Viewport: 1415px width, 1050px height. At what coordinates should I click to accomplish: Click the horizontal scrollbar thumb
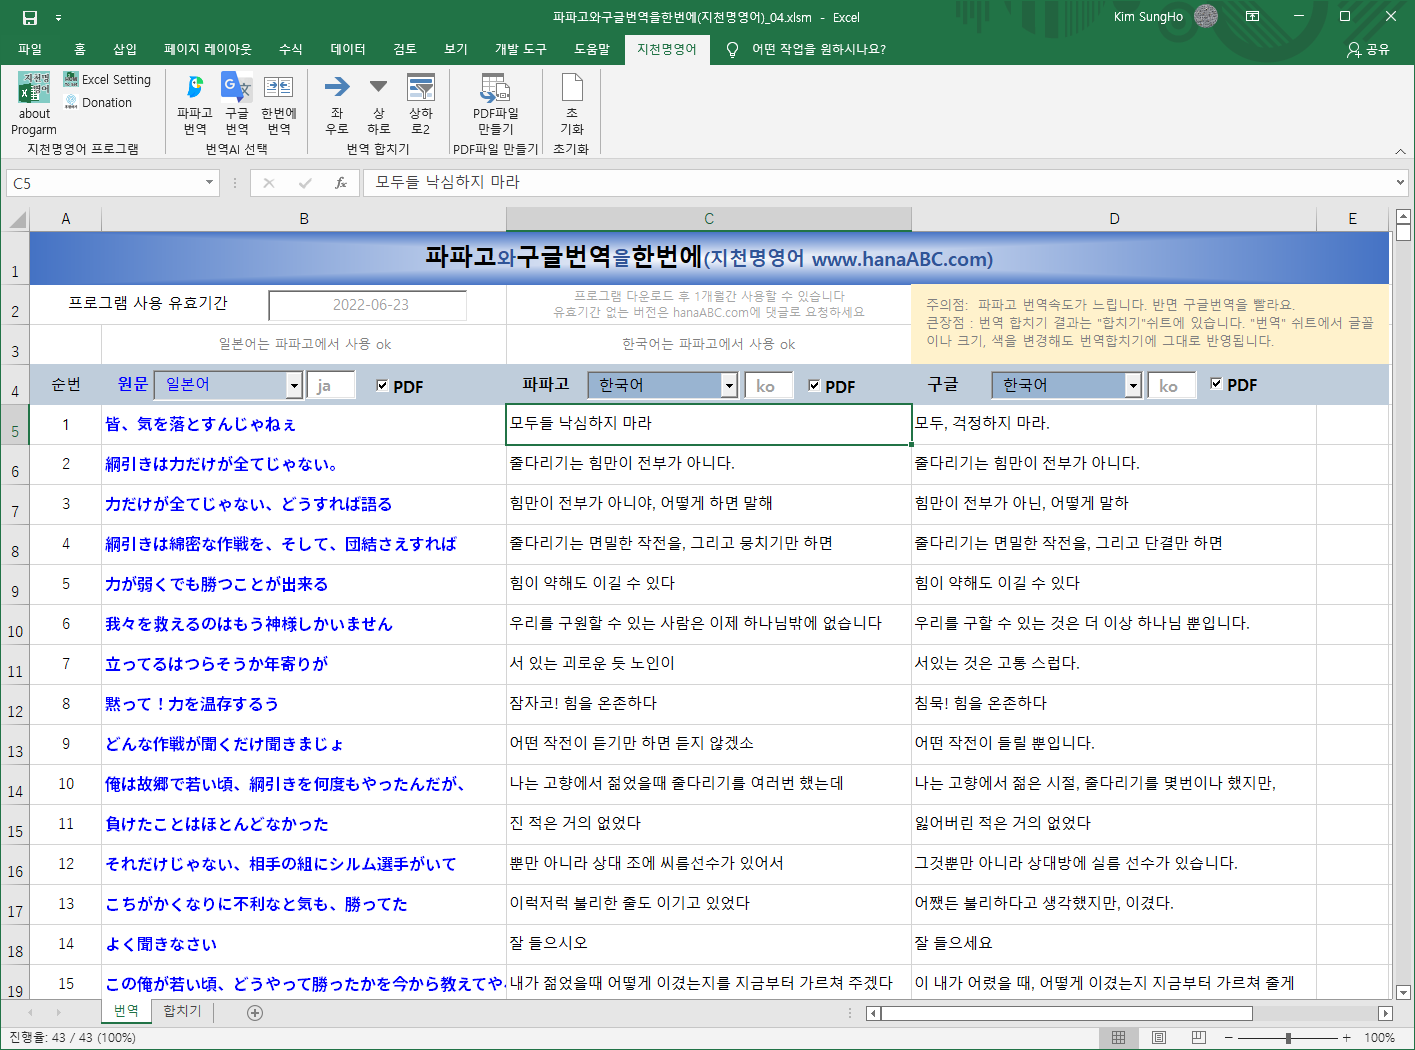pyautogui.click(x=1066, y=1013)
